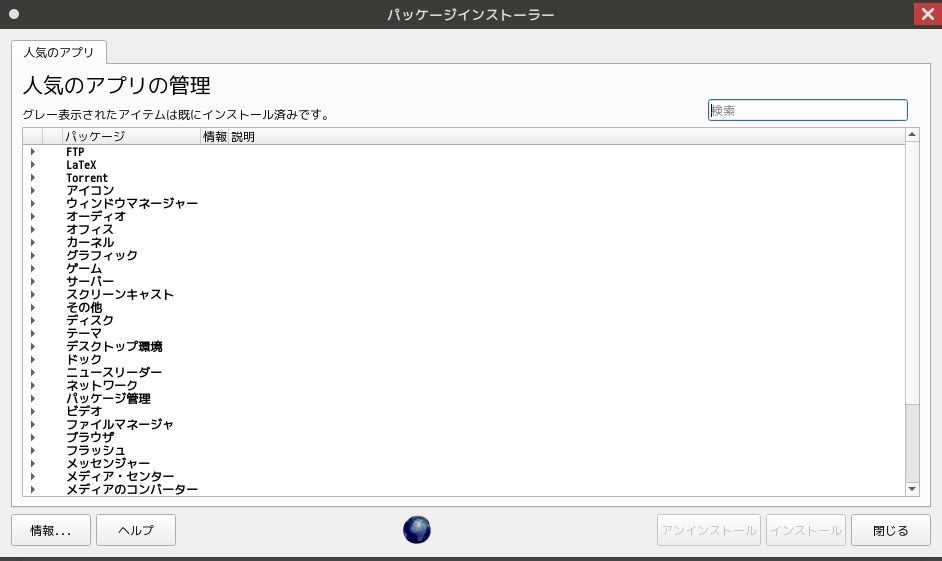
Task: Select the ネットワーク row text
Action: click(x=102, y=385)
